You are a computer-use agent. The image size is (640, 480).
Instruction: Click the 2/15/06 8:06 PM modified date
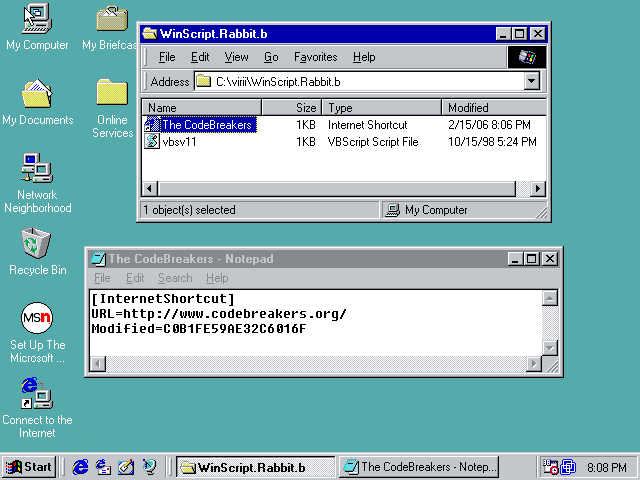point(489,124)
